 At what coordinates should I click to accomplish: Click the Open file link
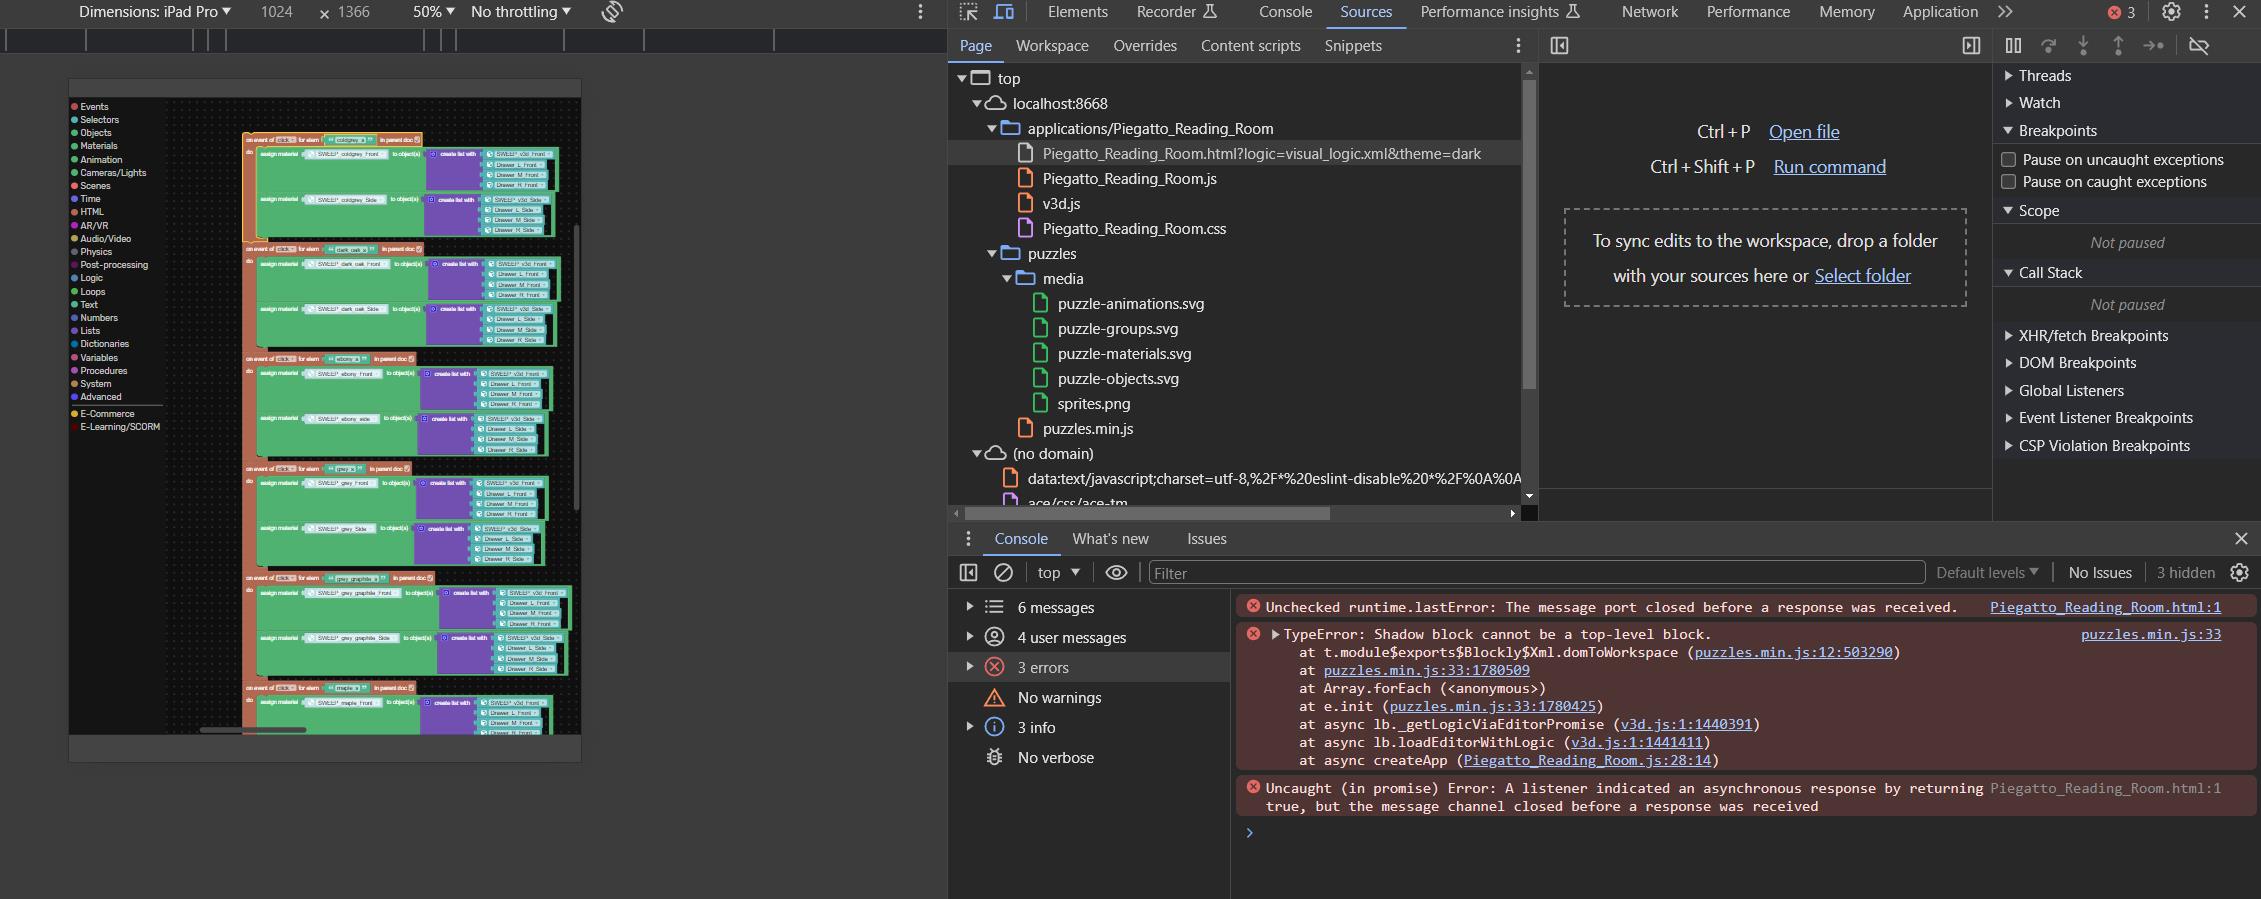[x=1804, y=132]
